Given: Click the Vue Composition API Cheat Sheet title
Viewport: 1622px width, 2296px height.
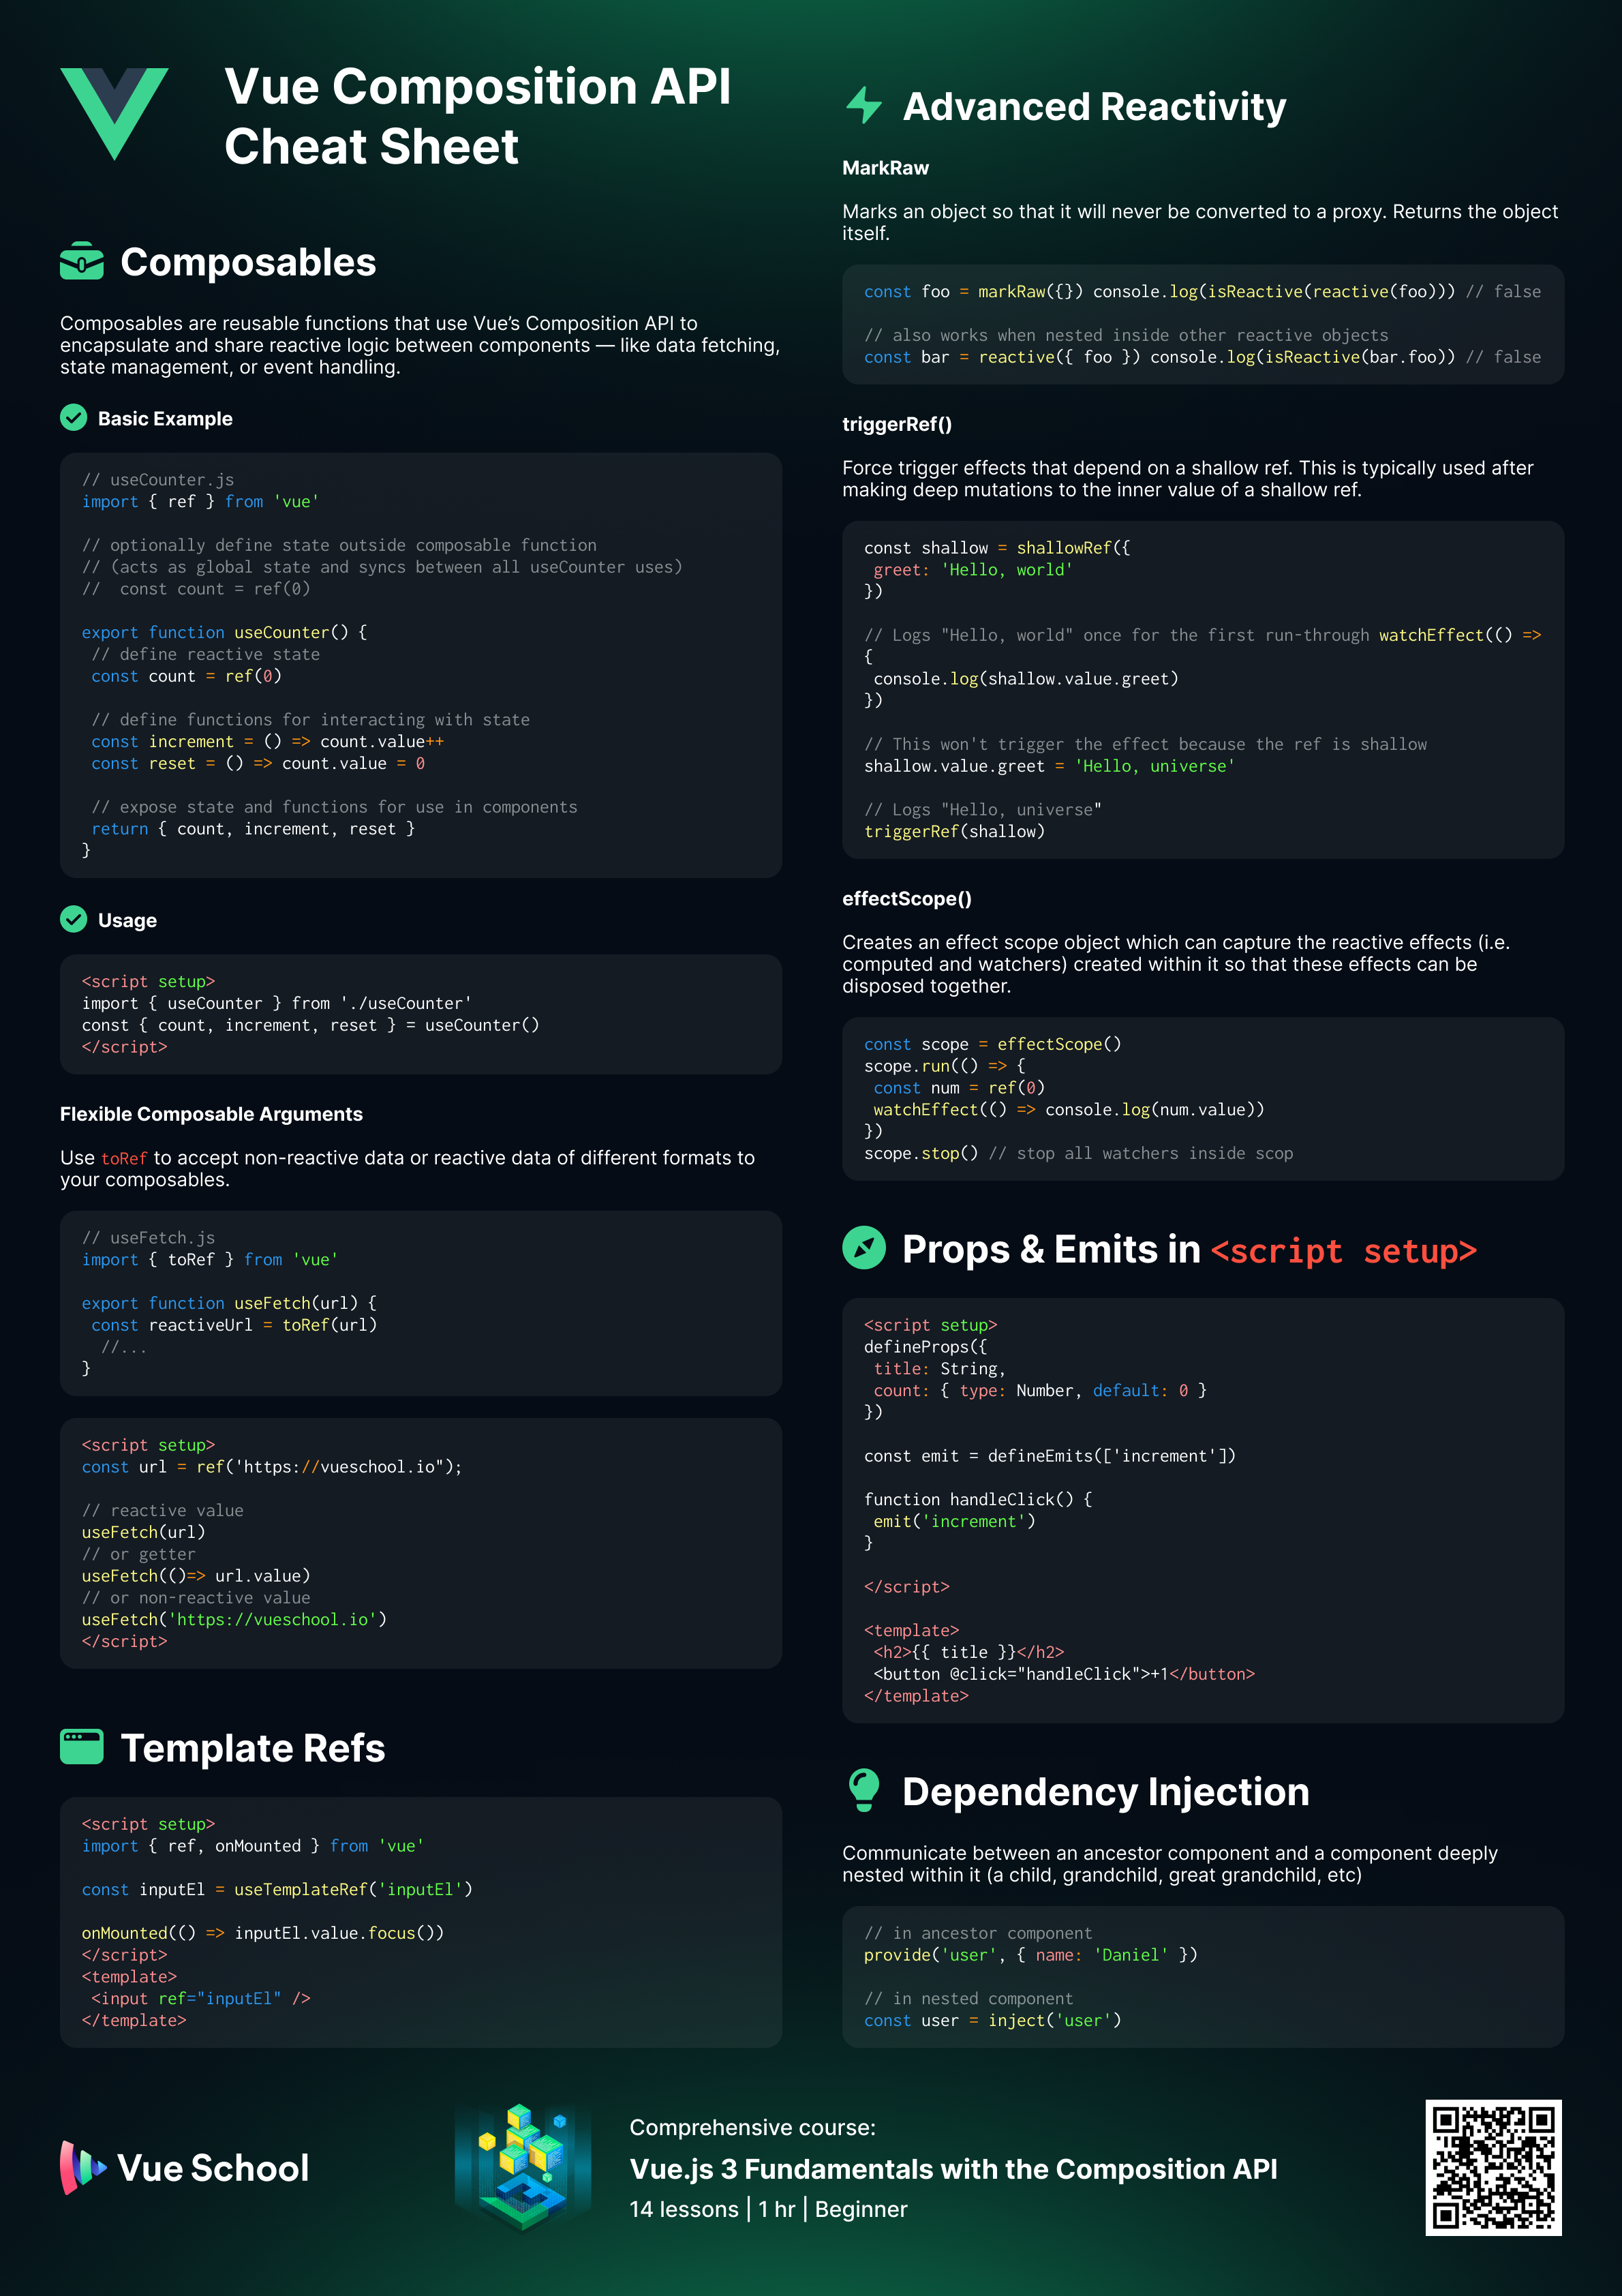Looking at the screenshot, I should [478, 116].
